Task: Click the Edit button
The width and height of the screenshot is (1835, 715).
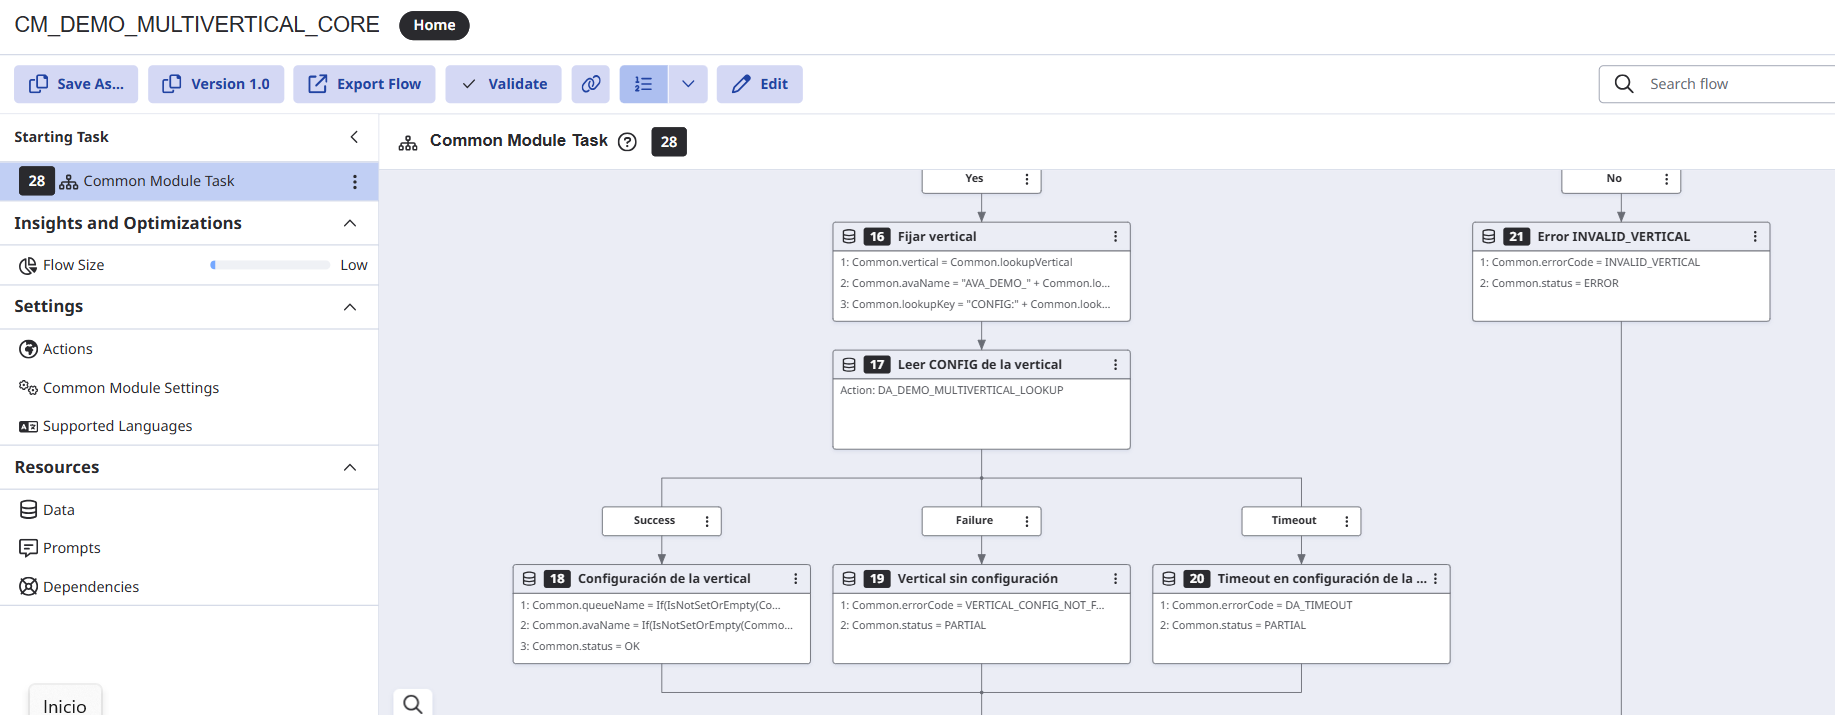Action: point(760,84)
